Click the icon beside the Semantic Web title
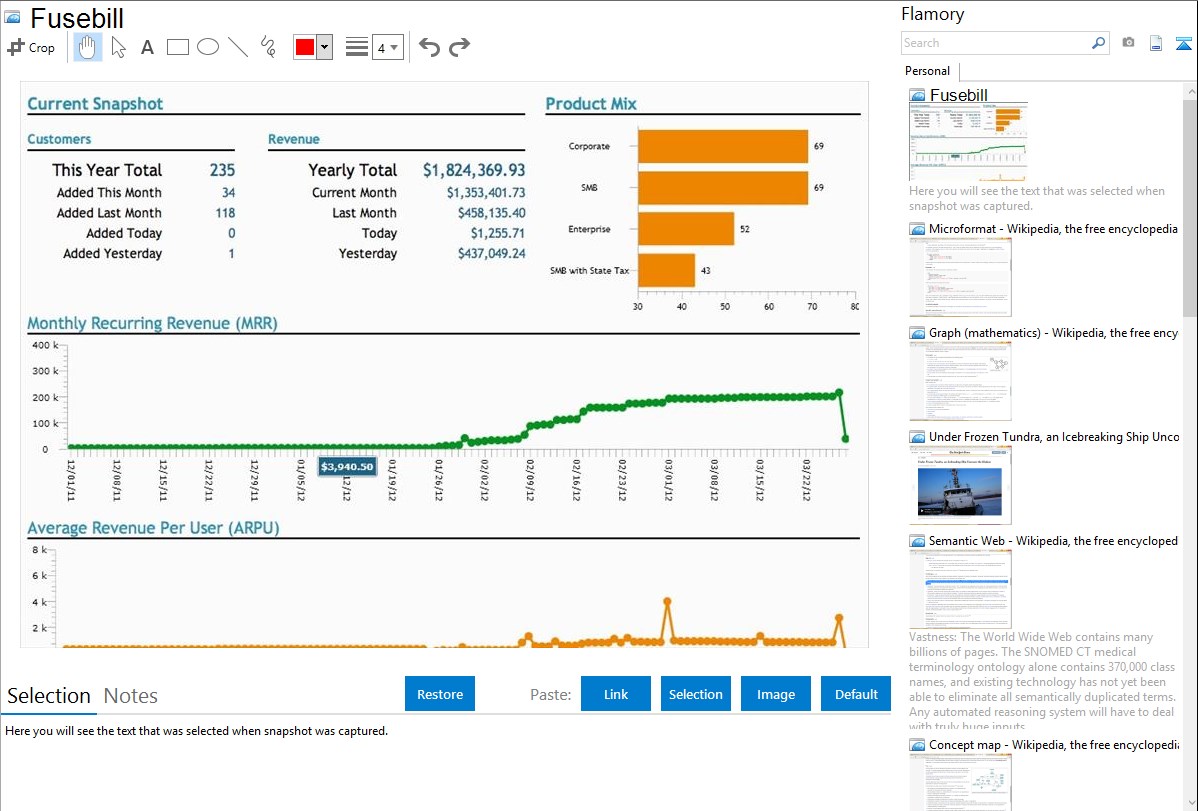Screen dimensions: 1198x811 917,541
